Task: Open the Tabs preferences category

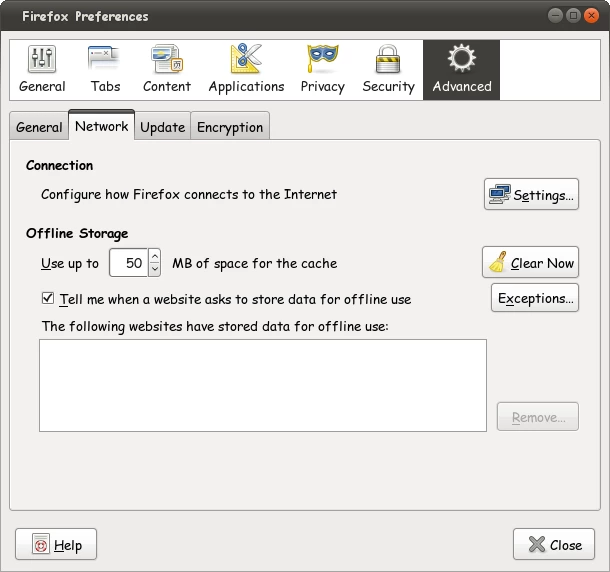Action: (105, 70)
